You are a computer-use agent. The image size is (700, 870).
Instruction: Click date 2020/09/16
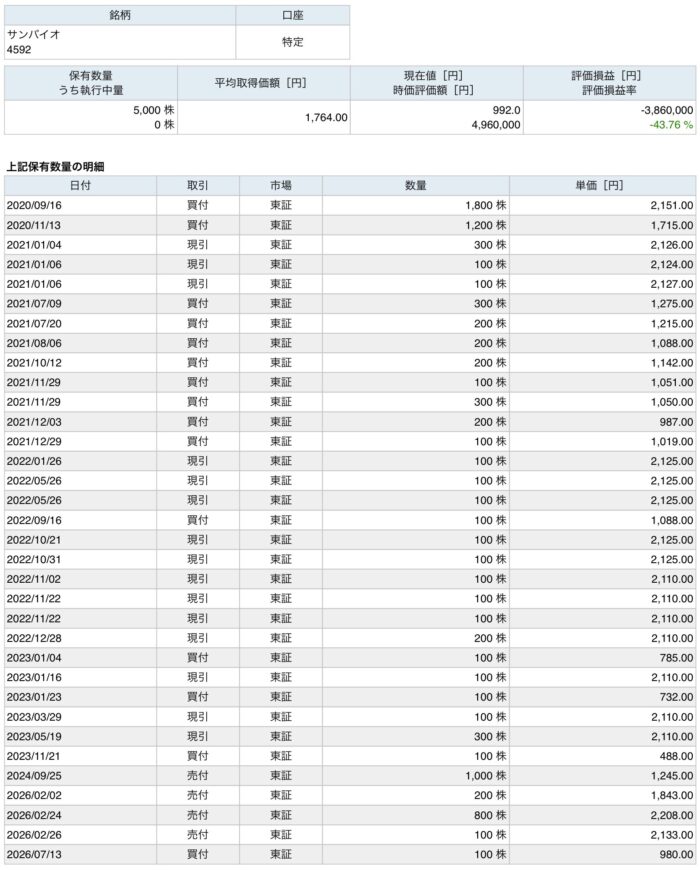(34, 206)
